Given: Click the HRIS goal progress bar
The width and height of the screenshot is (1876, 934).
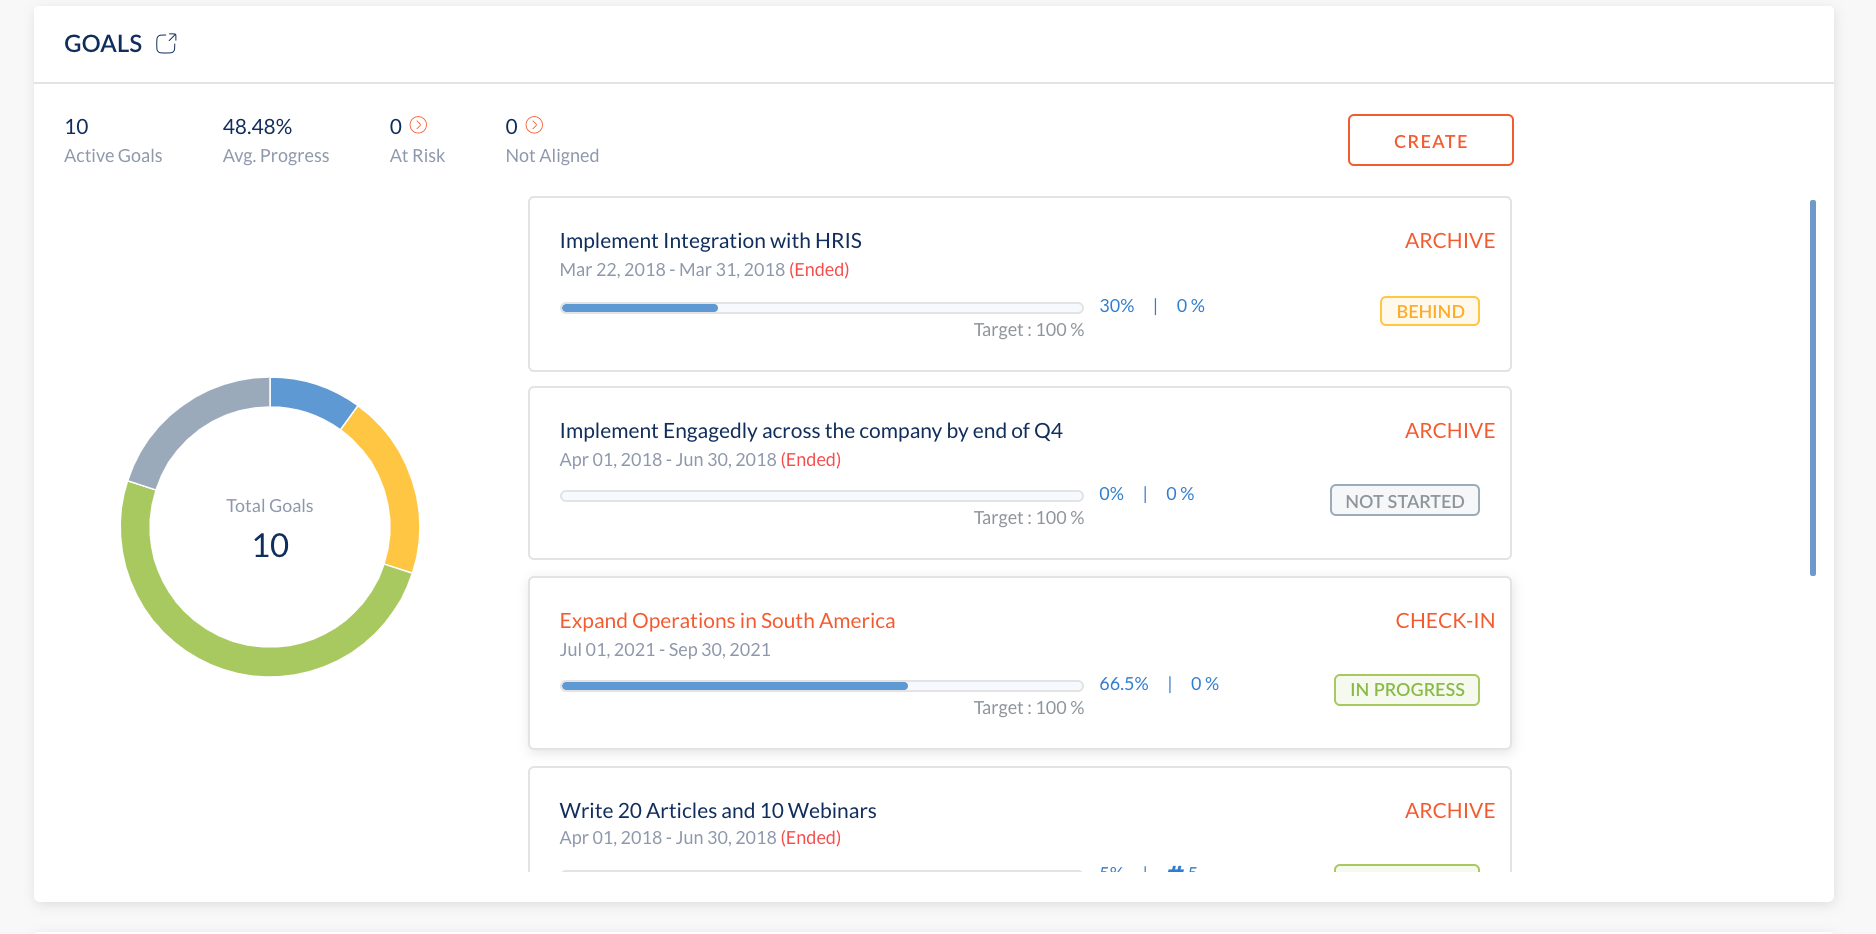Looking at the screenshot, I should (821, 308).
